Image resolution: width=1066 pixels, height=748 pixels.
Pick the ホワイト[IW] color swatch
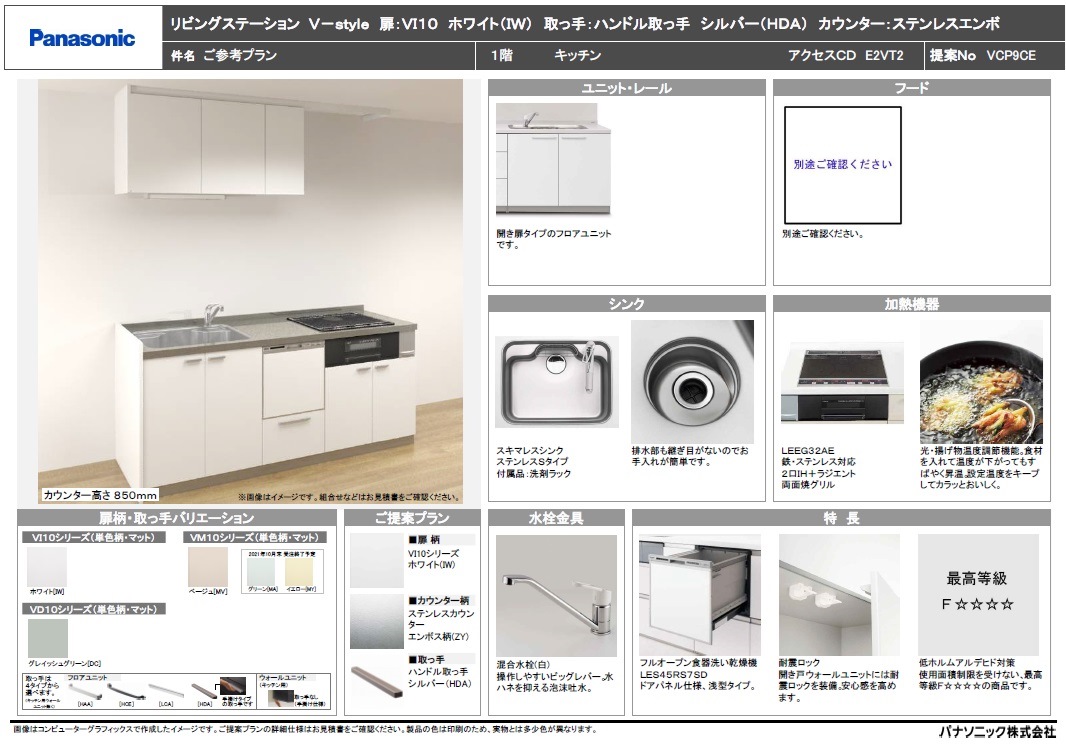[x=47, y=567]
